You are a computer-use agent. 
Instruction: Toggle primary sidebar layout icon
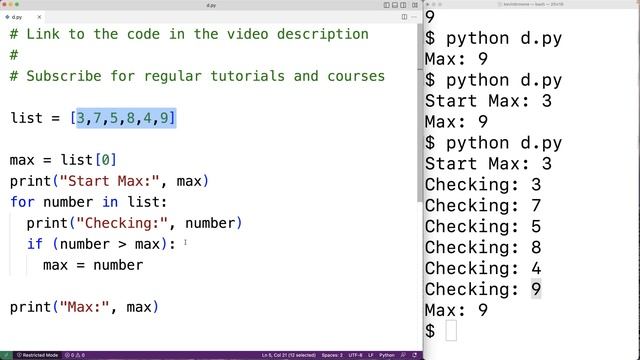pos(386,5)
